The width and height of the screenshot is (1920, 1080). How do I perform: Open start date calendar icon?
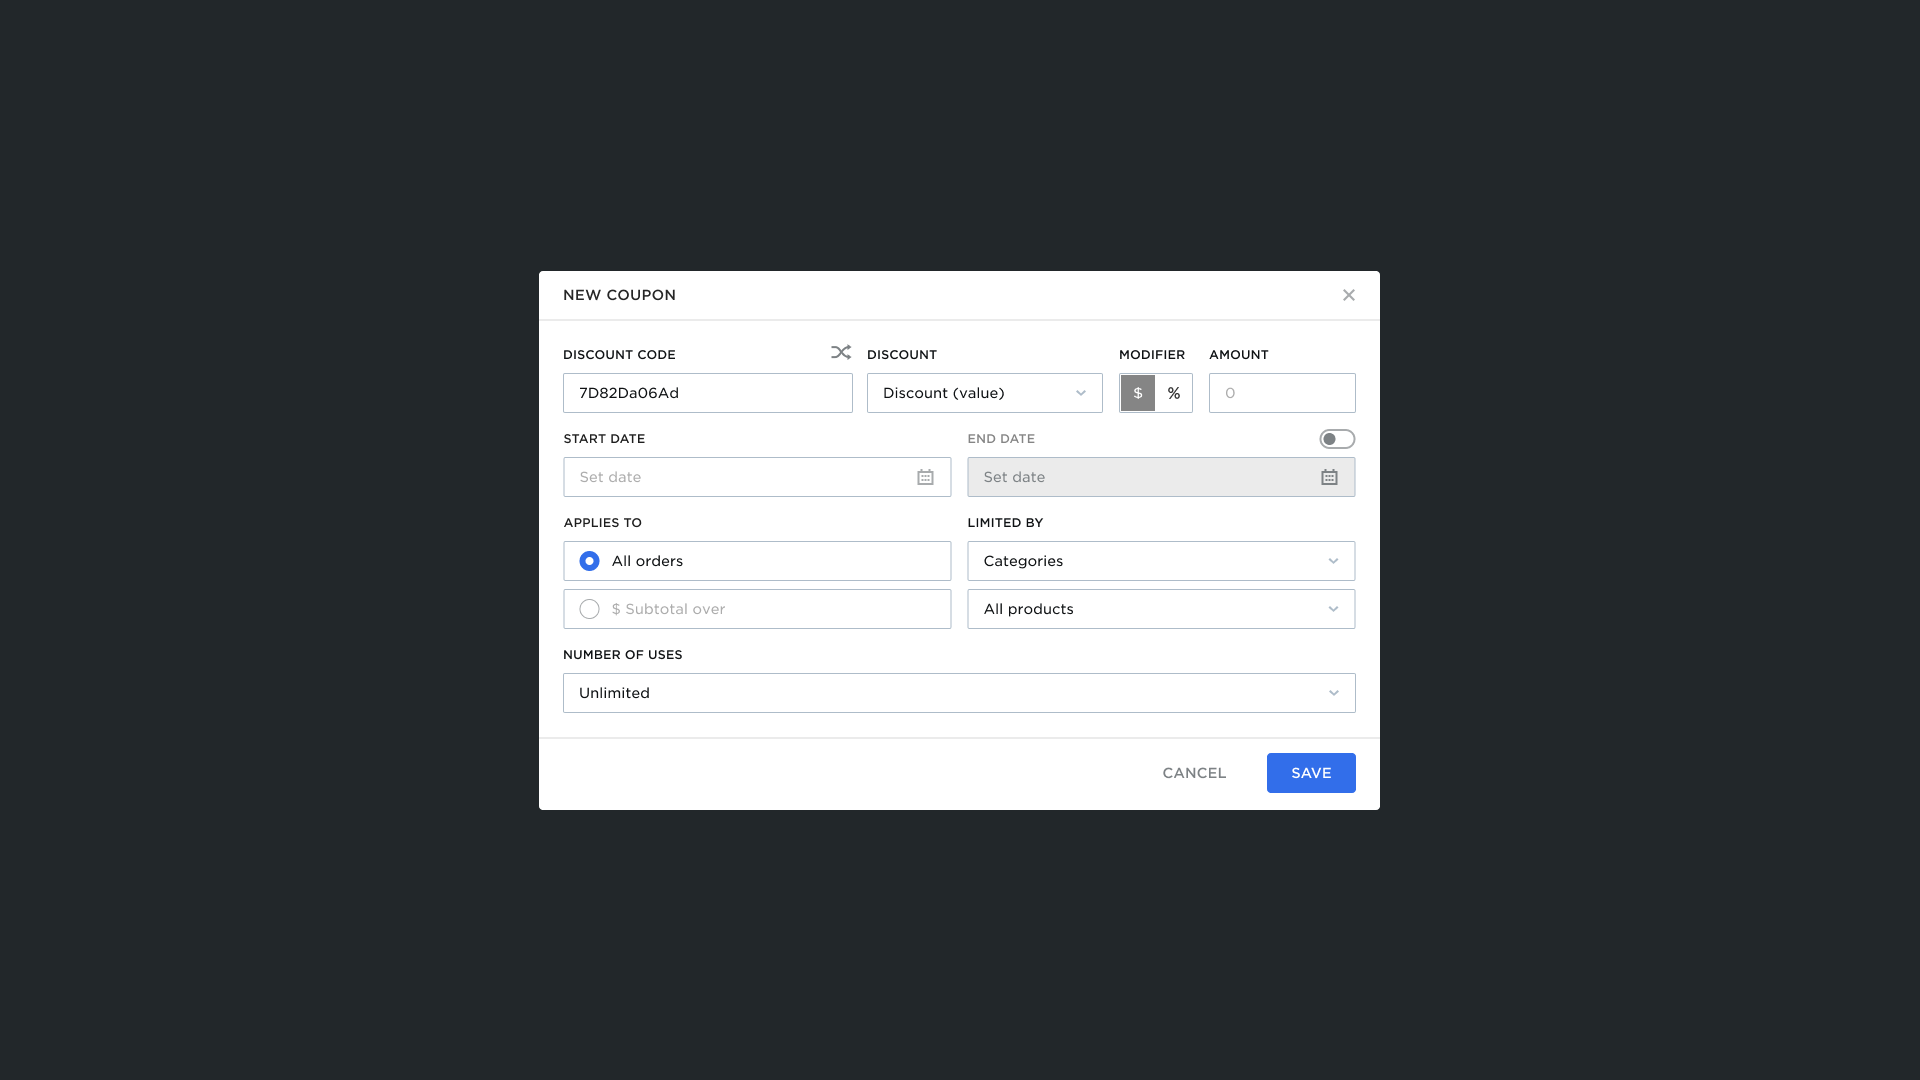[x=925, y=477]
